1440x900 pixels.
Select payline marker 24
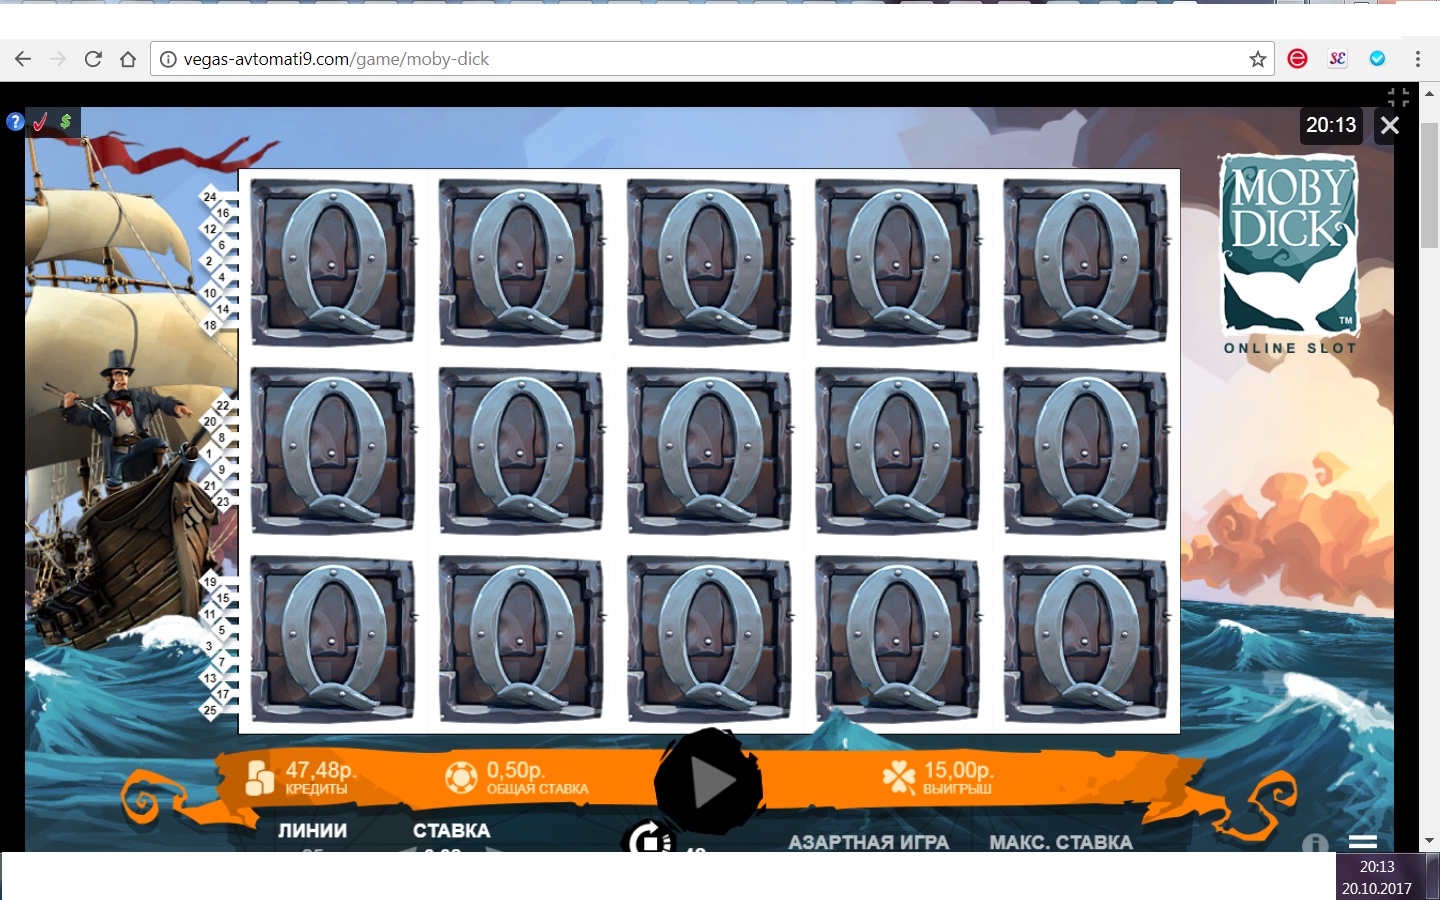click(210, 197)
